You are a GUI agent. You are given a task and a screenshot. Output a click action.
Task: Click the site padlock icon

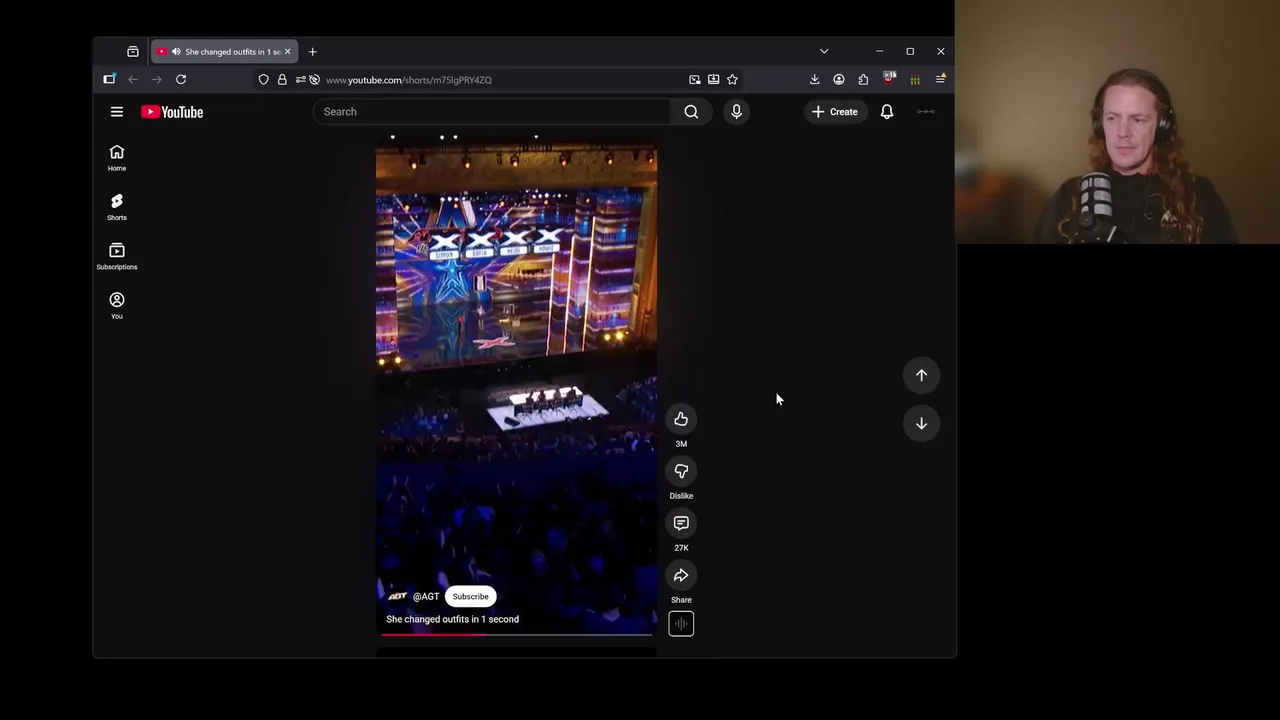282,79
